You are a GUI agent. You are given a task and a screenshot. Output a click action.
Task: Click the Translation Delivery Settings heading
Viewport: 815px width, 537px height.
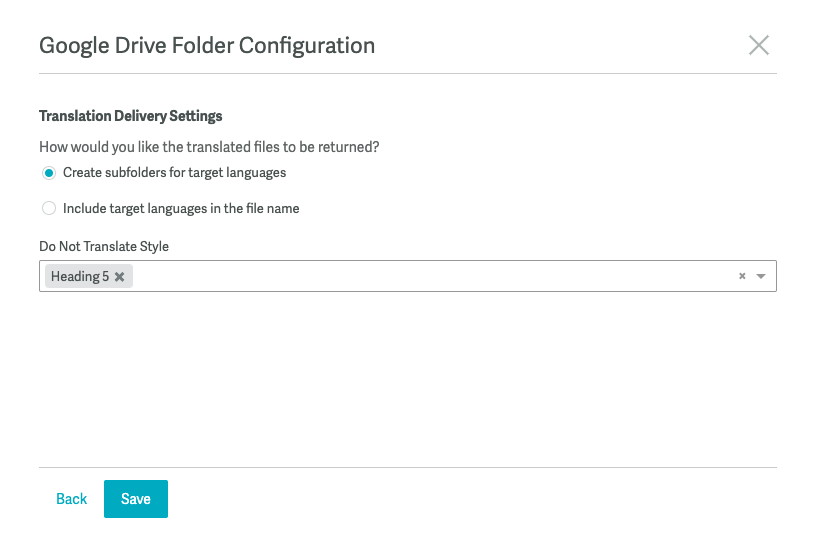click(x=130, y=116)
